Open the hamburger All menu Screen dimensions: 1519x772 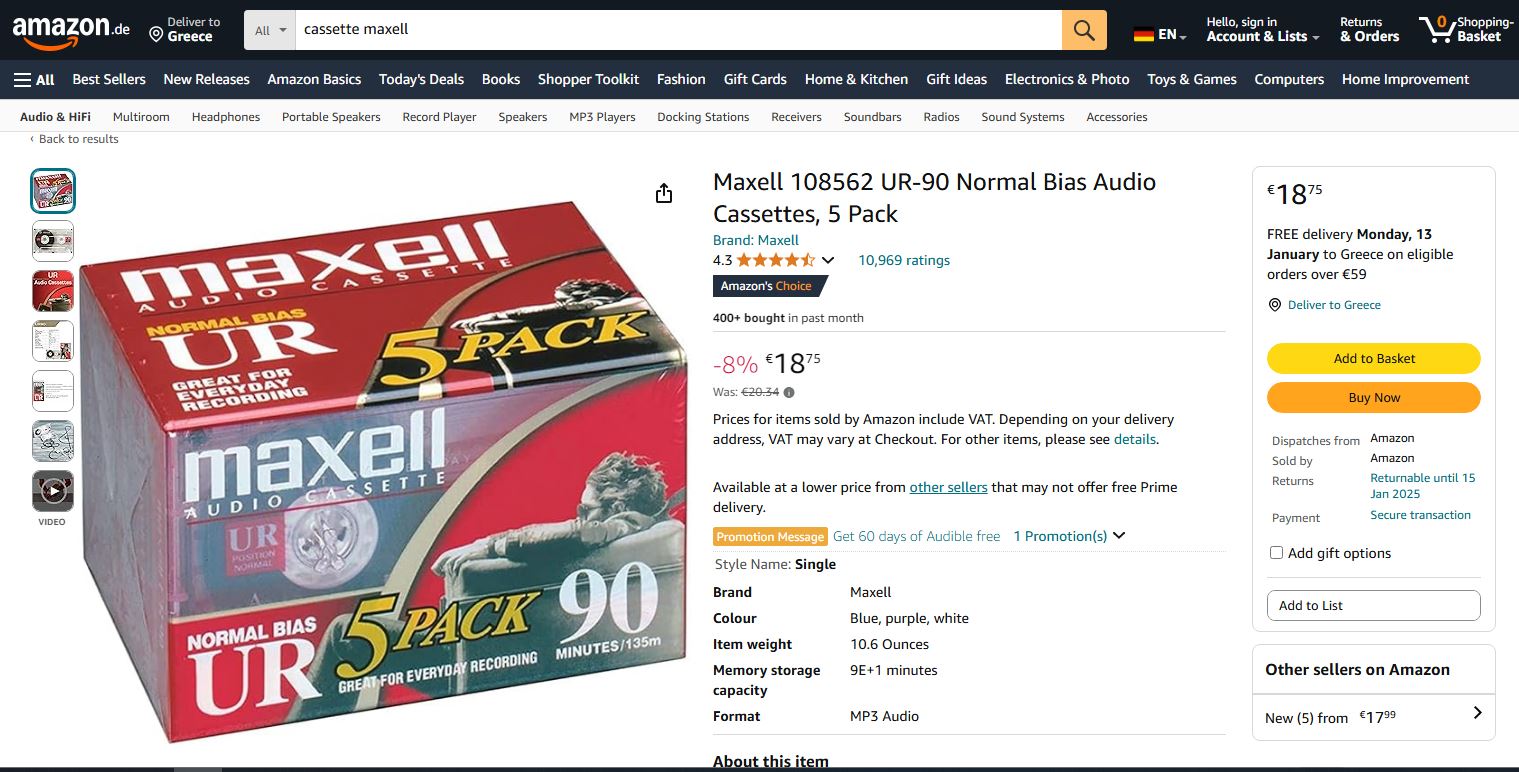[x=34, y=79]
